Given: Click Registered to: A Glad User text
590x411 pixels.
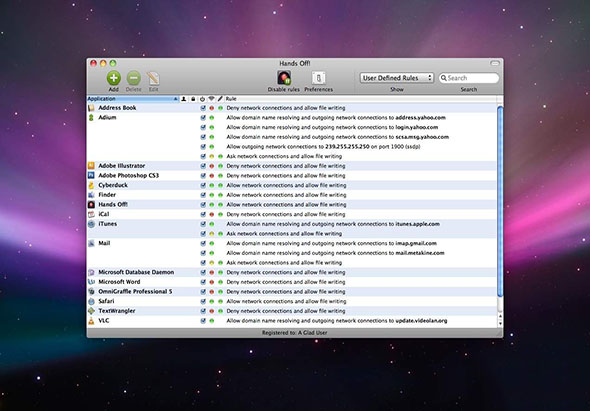Looking at the screenshot, I should pyautogui.click(x=295, y=333).
